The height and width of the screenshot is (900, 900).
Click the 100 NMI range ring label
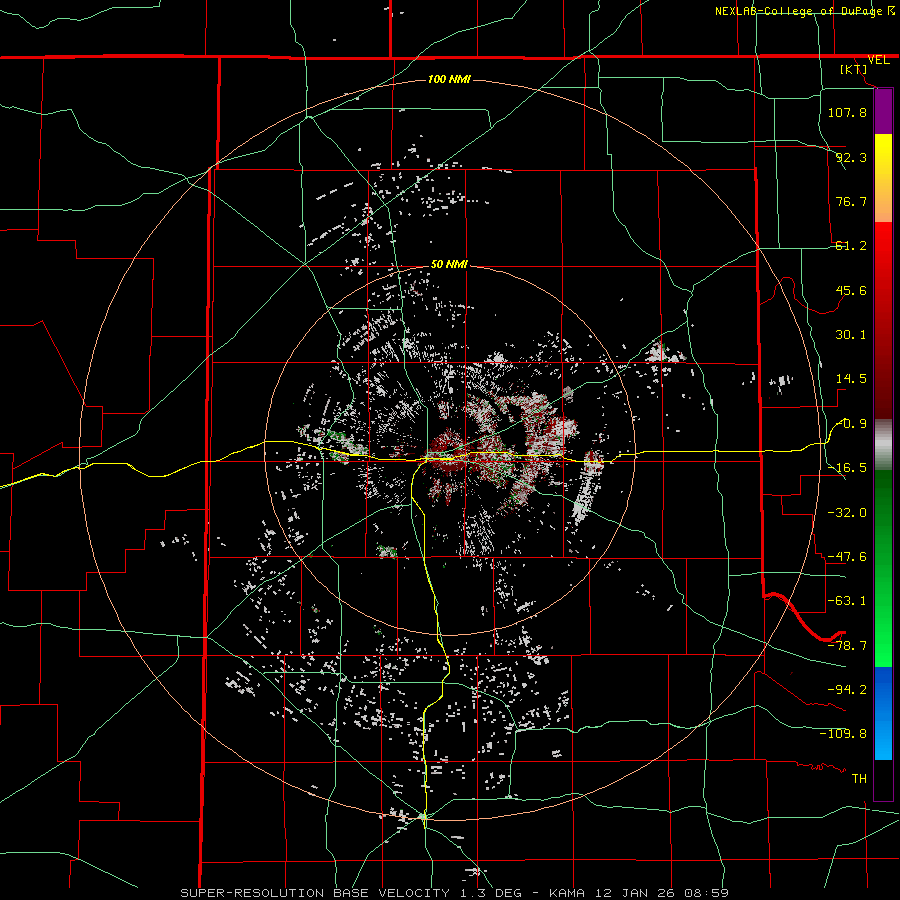click(x=449, y=79)
